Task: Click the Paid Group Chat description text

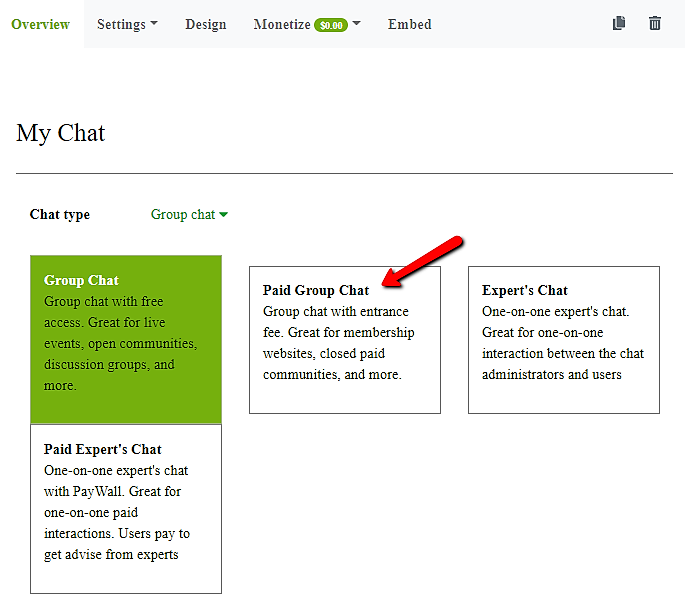Action: click(338, 343)
